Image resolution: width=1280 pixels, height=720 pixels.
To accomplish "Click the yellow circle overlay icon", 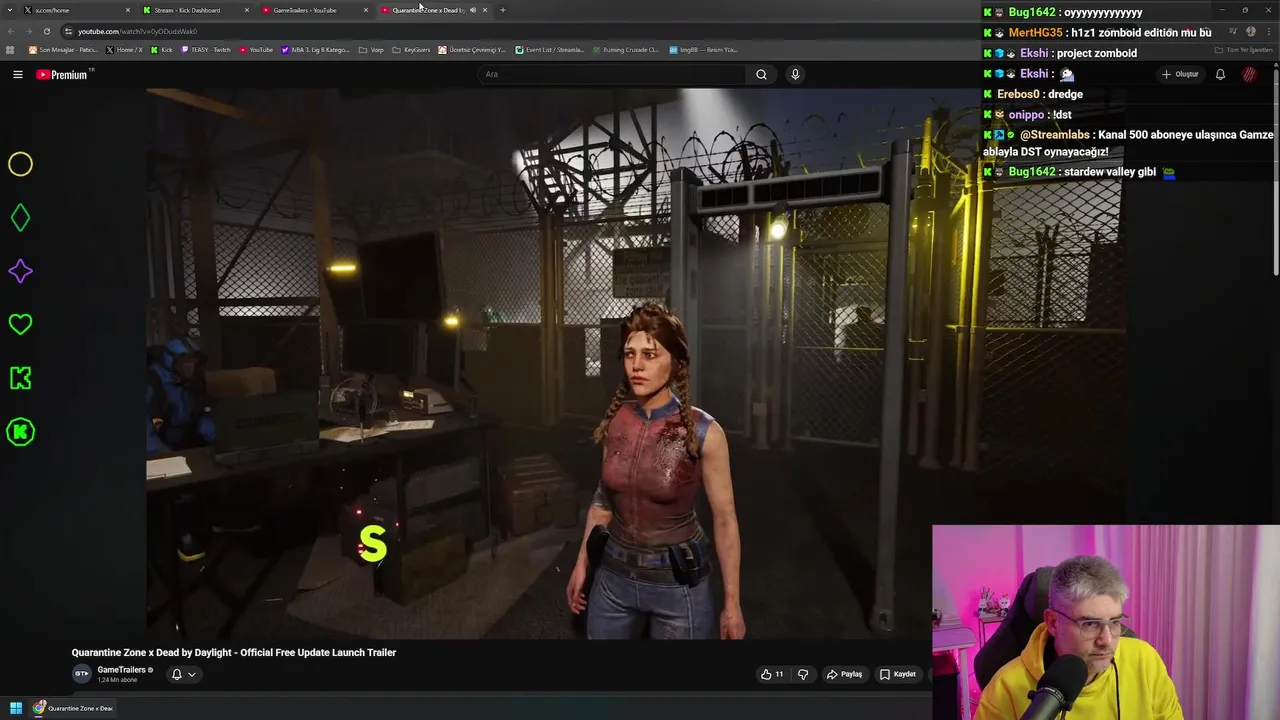I will 20,164.
